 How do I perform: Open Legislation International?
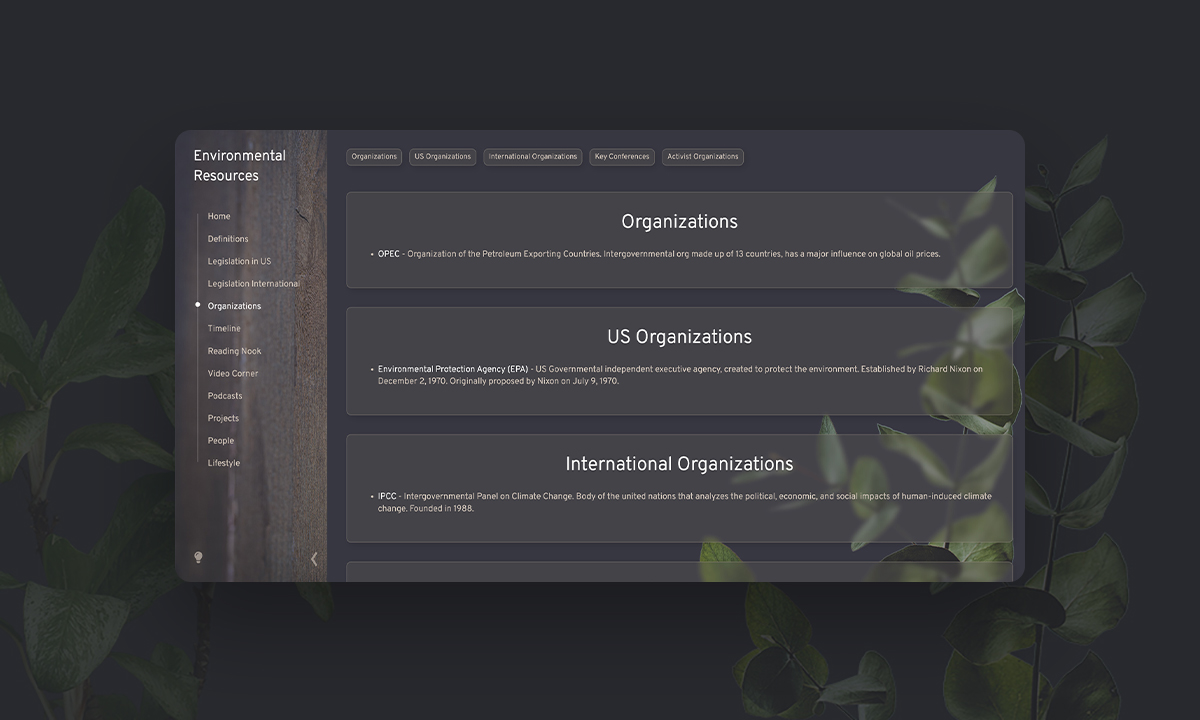pos(253,283)
